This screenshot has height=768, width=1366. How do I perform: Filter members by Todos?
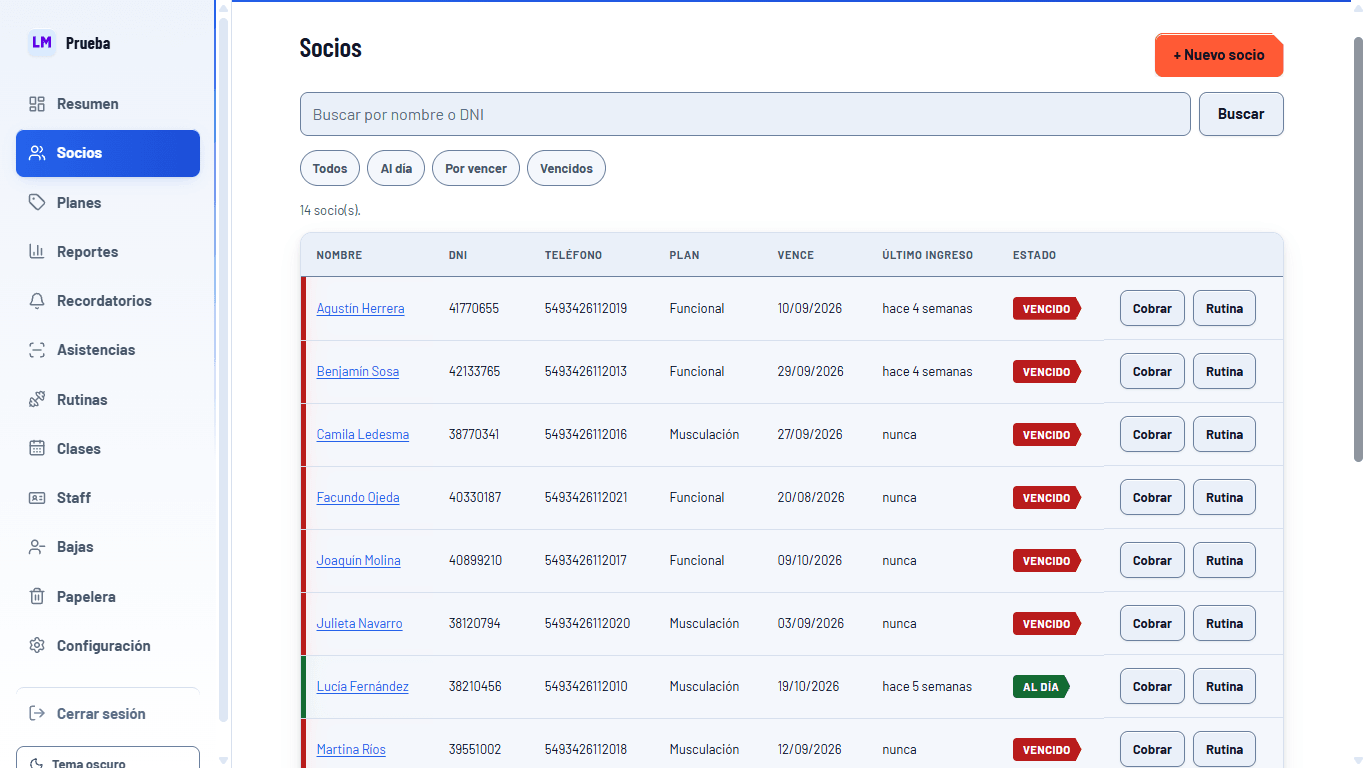point(330,168)
